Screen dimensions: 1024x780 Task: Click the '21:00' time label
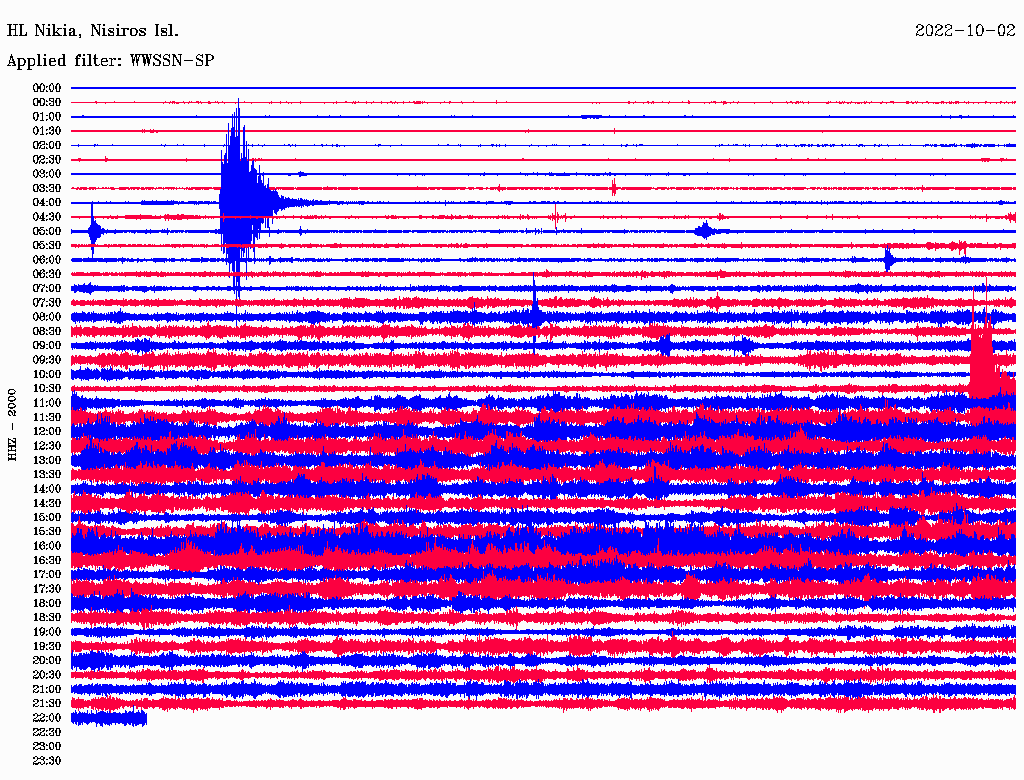tap(46, 689)
